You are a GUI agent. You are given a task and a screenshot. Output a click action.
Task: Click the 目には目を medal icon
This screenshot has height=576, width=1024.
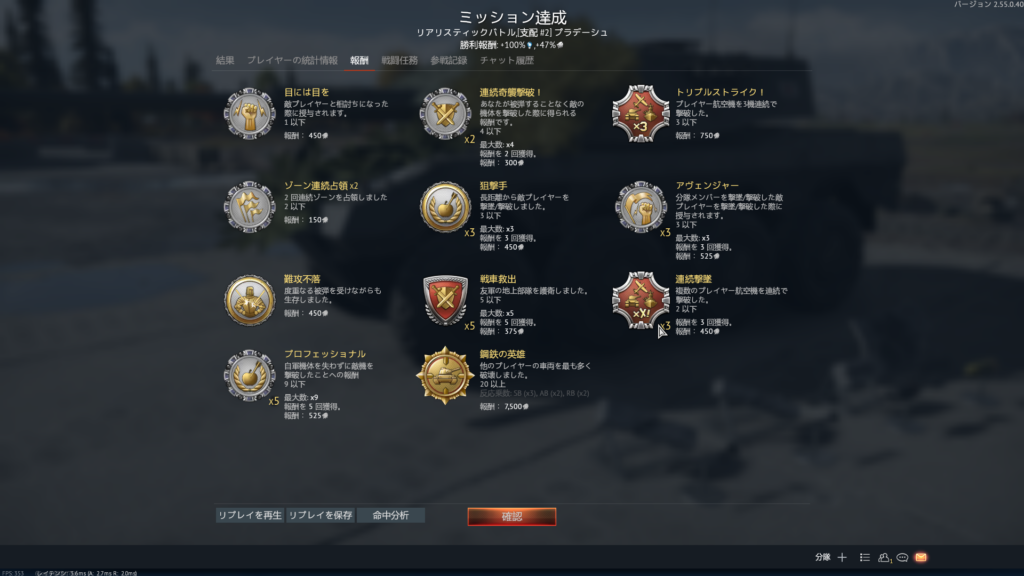tap(249, 114)
